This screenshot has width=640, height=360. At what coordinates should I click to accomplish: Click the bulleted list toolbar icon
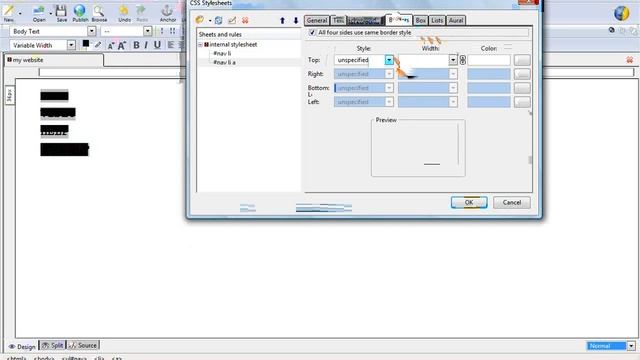pos(173,31)
